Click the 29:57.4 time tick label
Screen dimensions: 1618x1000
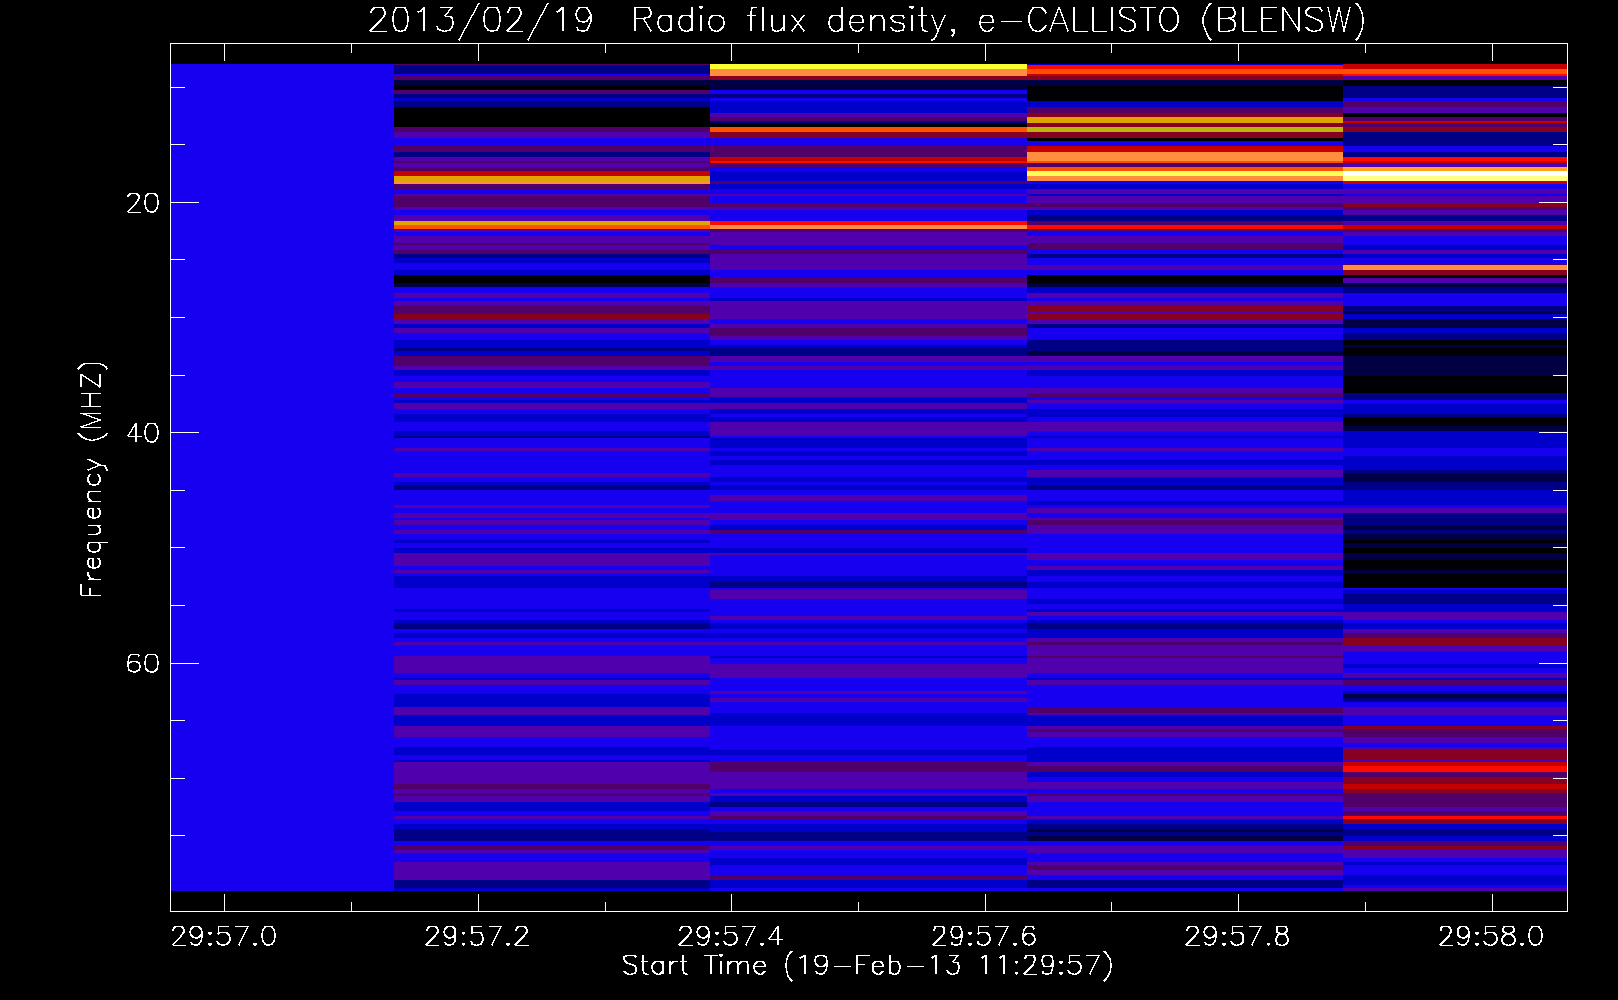731,937
